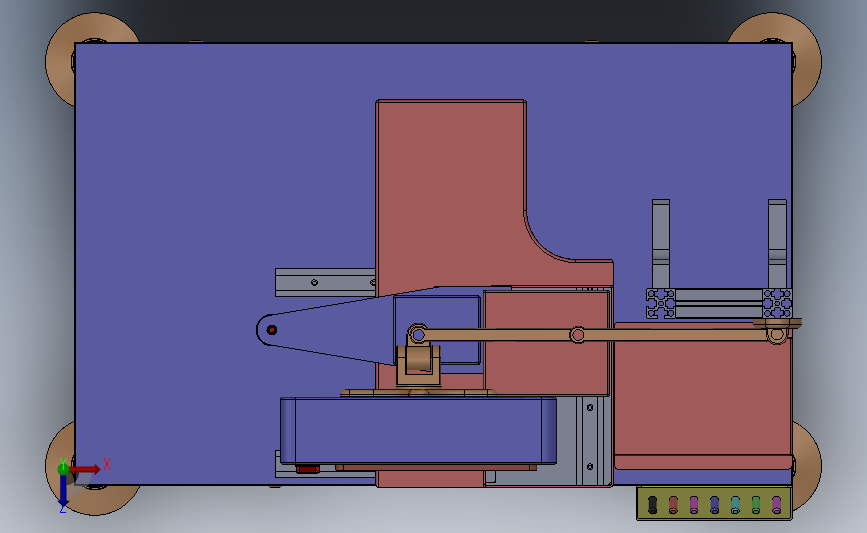Select the flat tan base plate above the housing
The image size is (867, 533).
[419, 393]
